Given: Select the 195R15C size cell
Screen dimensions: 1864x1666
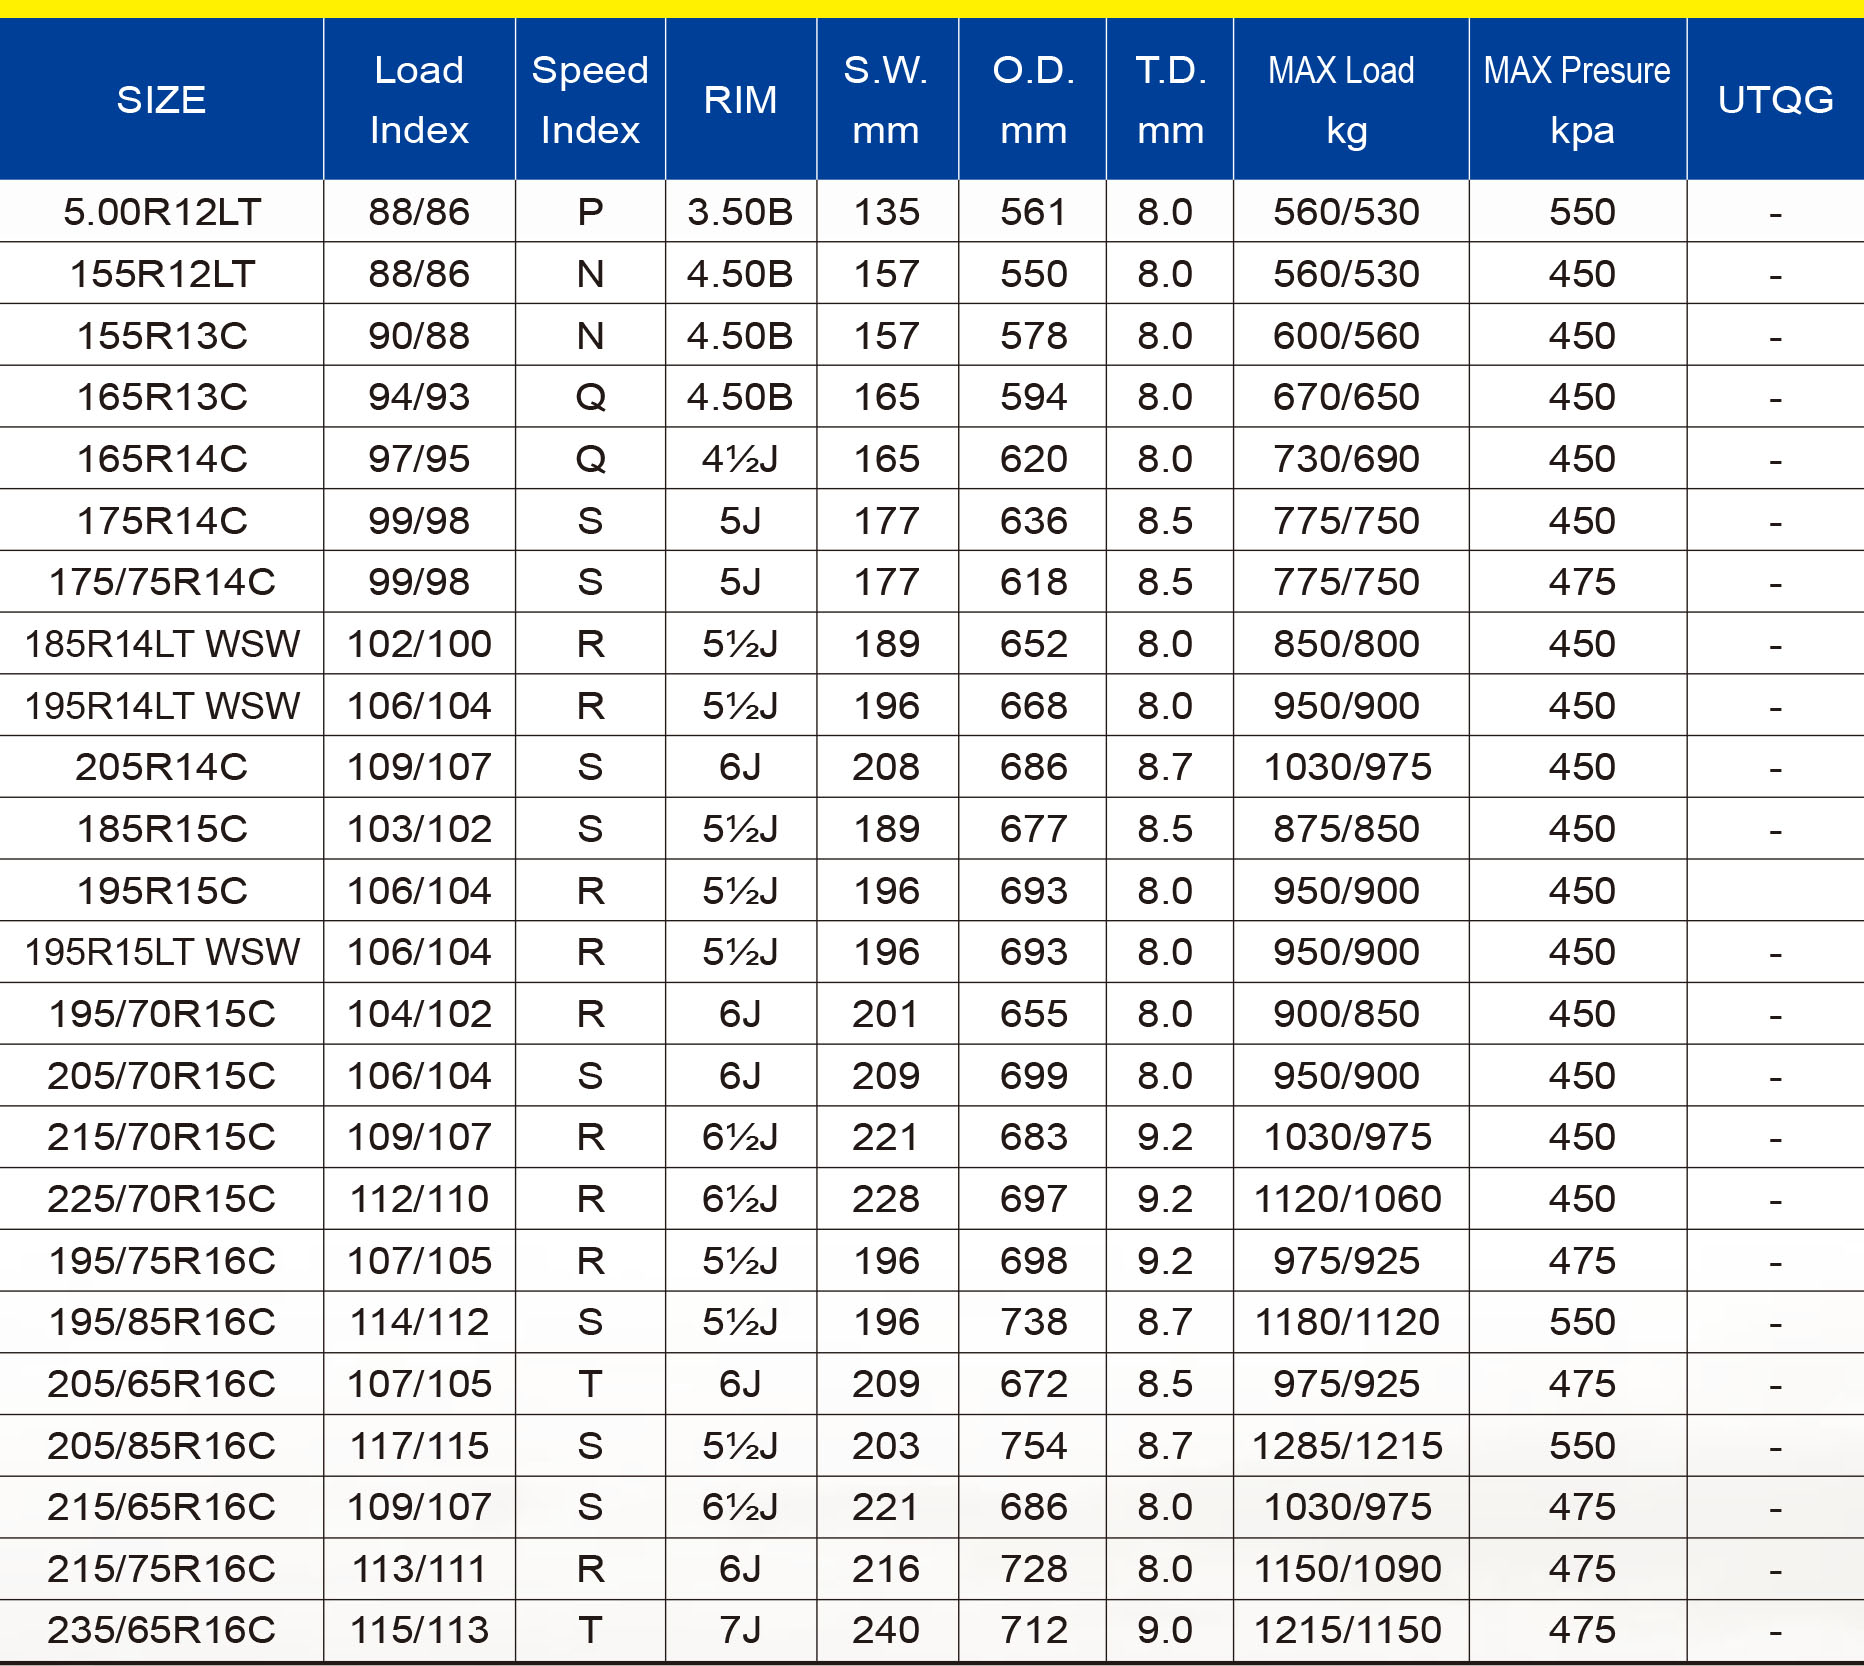Looking at the screenshot, I should [x=161, y=891].
